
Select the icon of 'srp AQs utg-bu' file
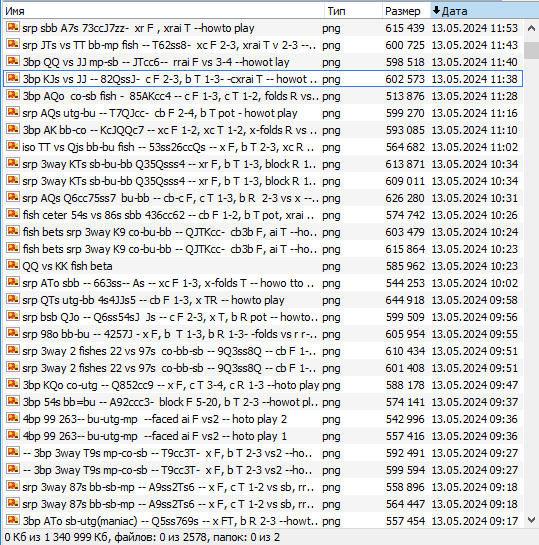click(13, 112)
